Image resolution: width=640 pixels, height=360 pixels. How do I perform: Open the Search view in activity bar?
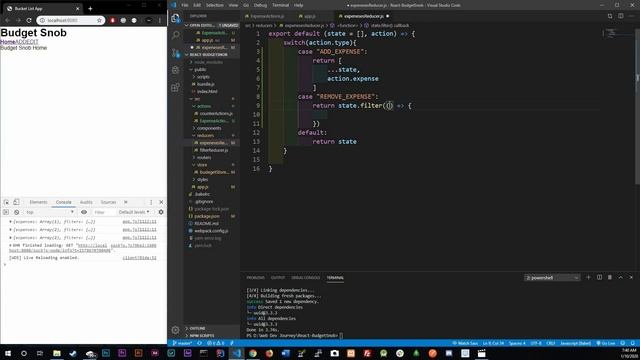coord(176,35)
